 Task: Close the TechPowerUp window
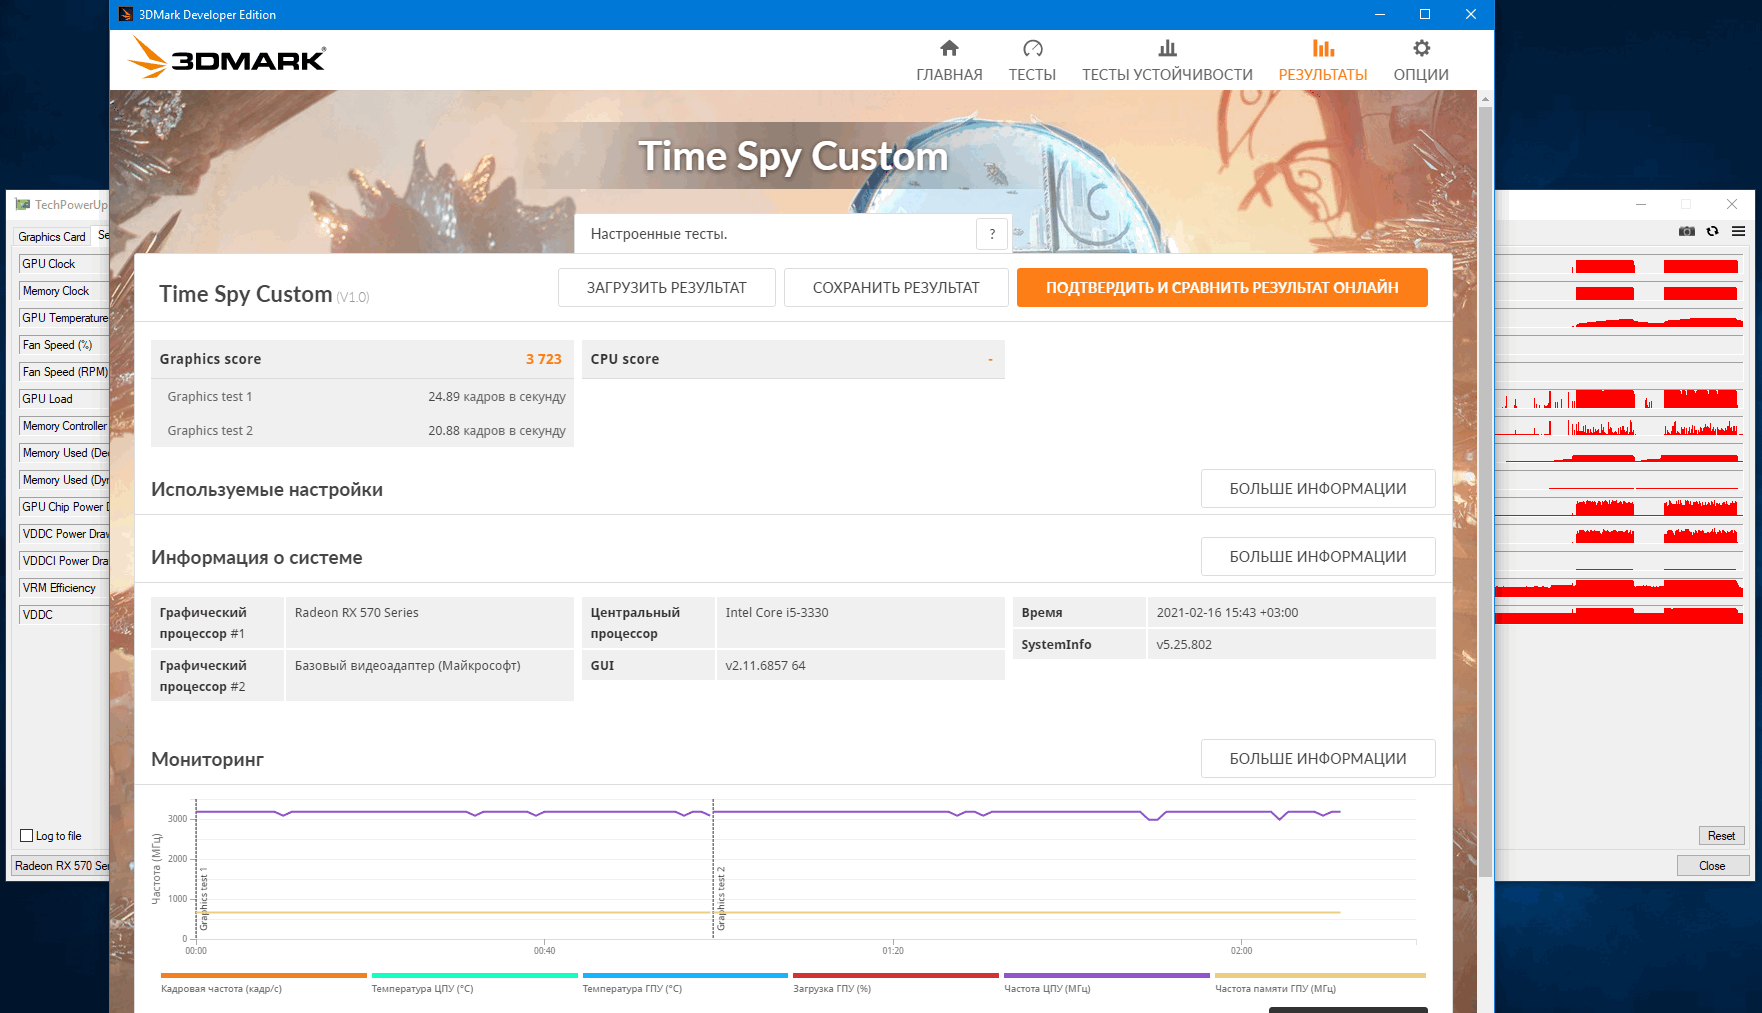pyautogui.click(x=1732, y=204)
